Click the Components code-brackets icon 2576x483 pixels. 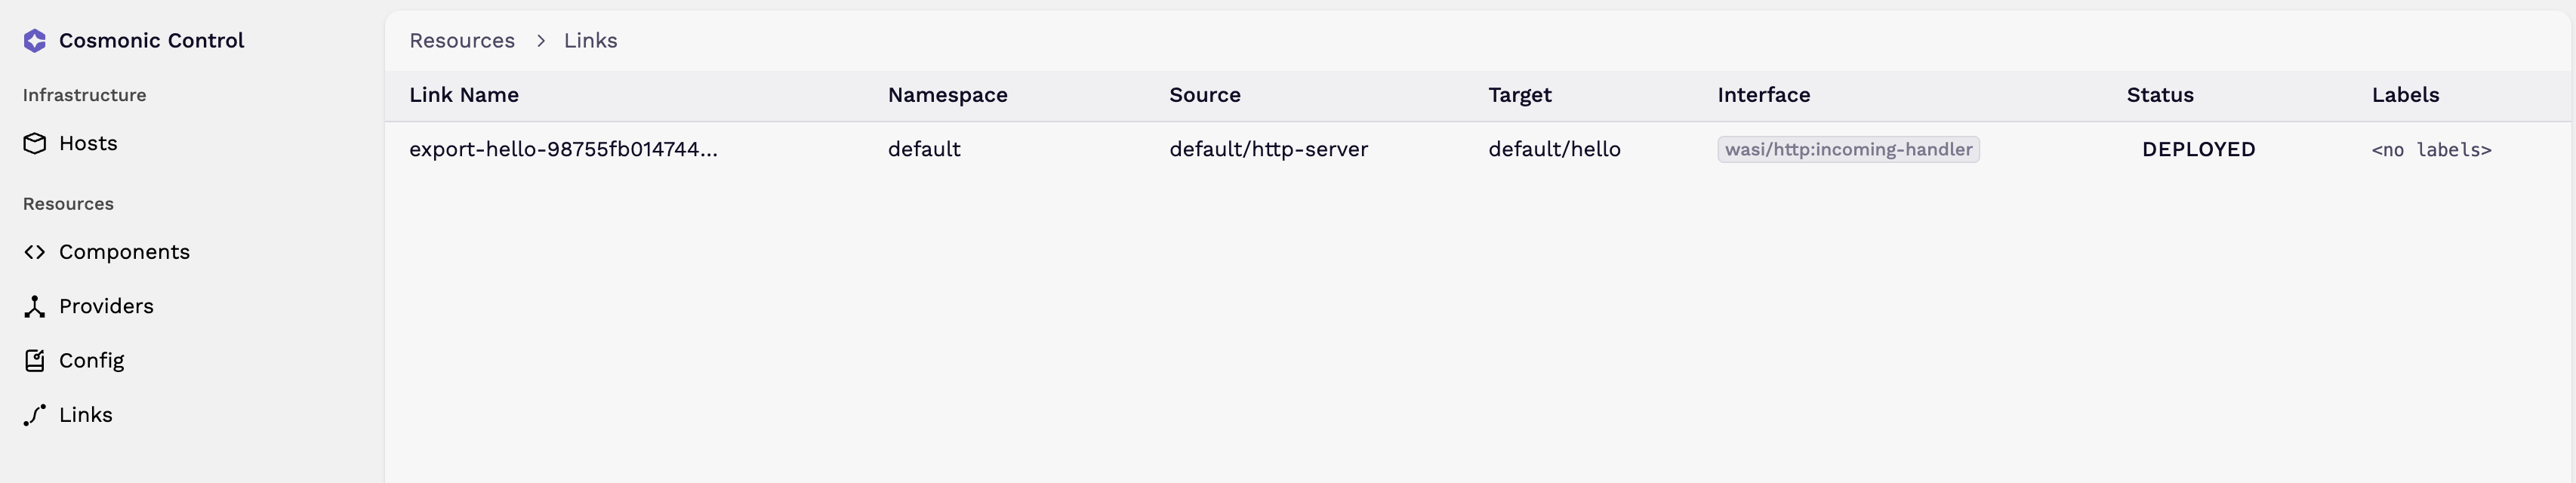pyautogui.click(x=35, y=252)
